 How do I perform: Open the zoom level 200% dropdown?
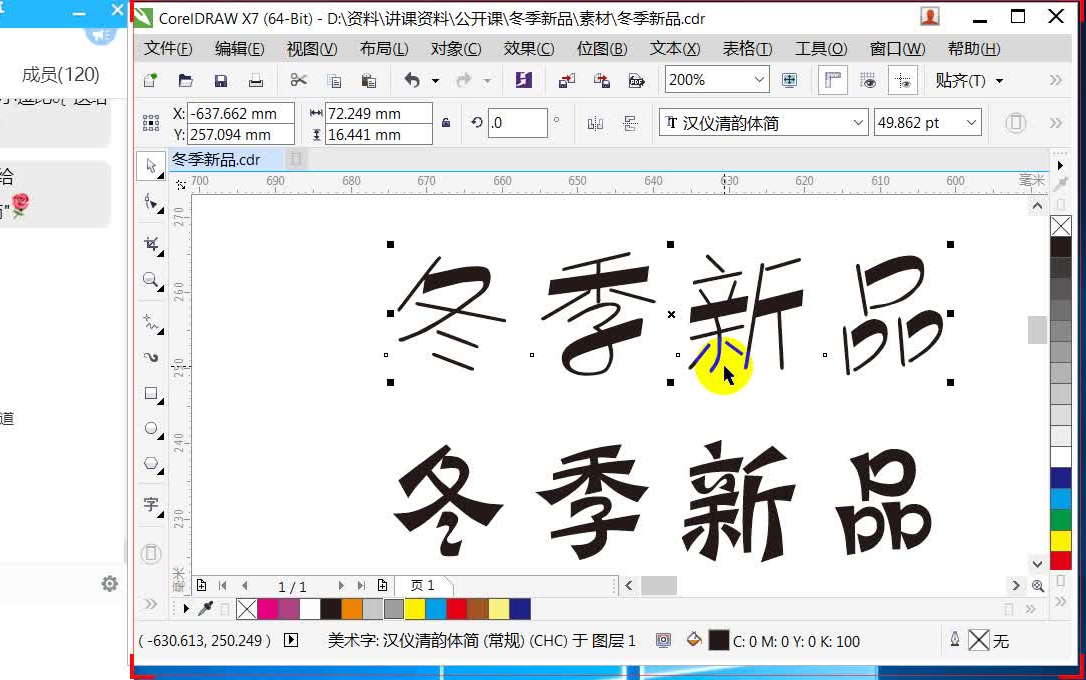click(761, 79)
